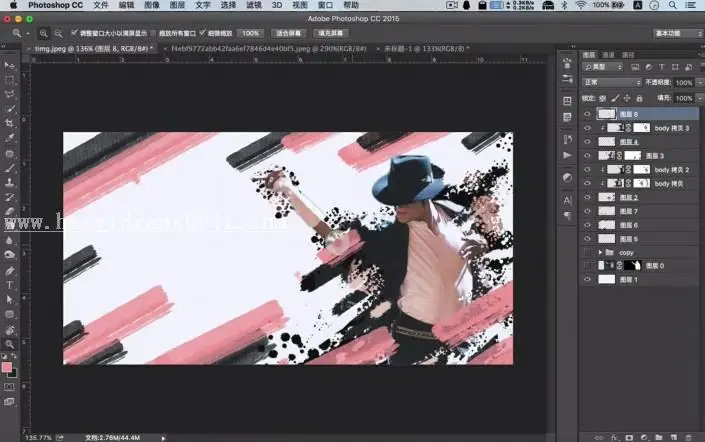Open the blend mode dropdown
Screen dimensions: 705x442
click(612, 82)
